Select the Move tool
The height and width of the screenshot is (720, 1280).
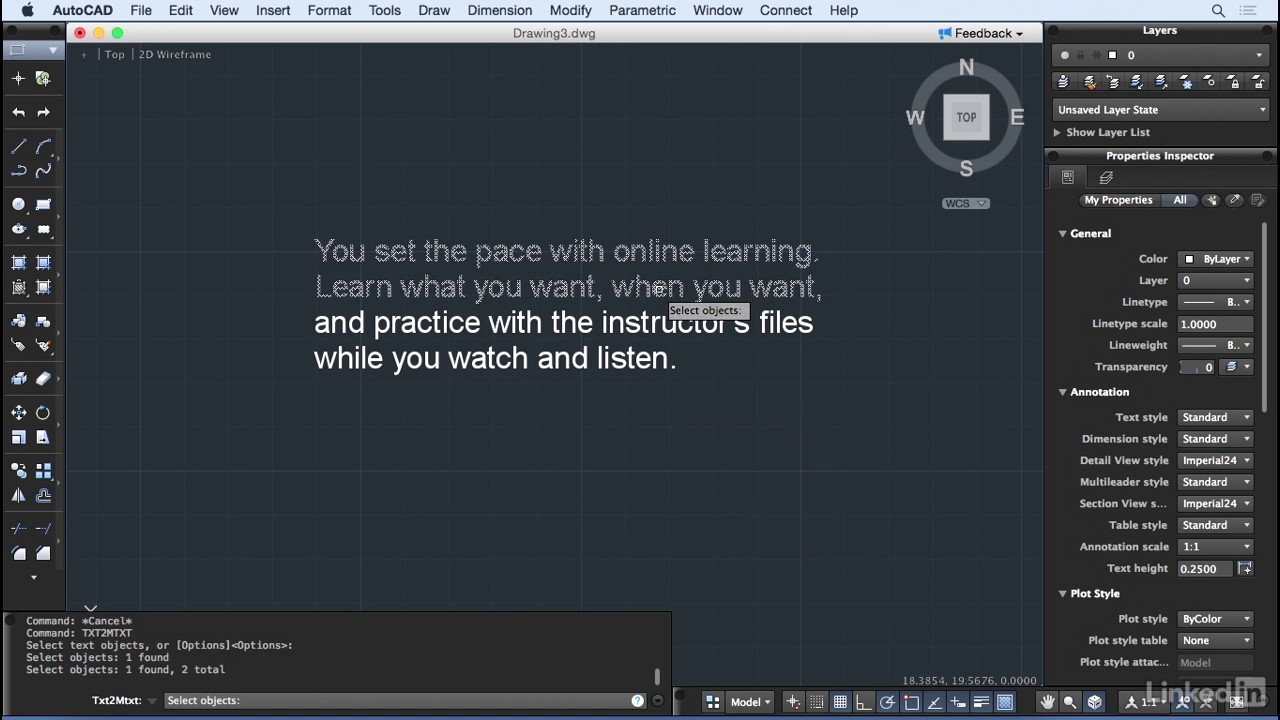point(18,412)
